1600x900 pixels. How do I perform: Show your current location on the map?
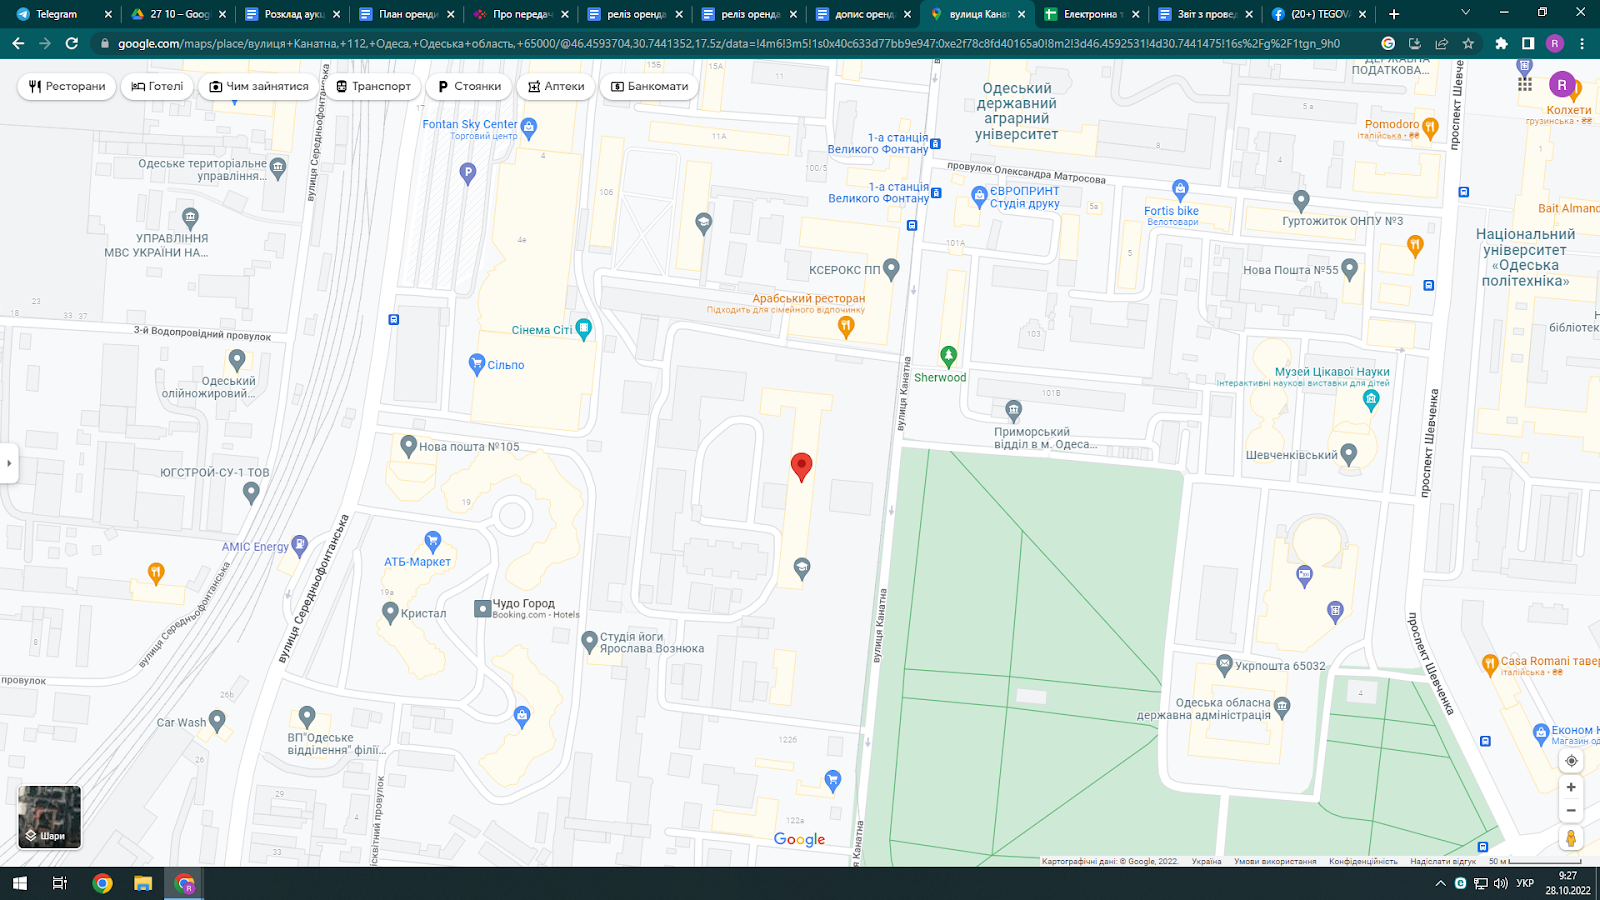point(1571,761)
